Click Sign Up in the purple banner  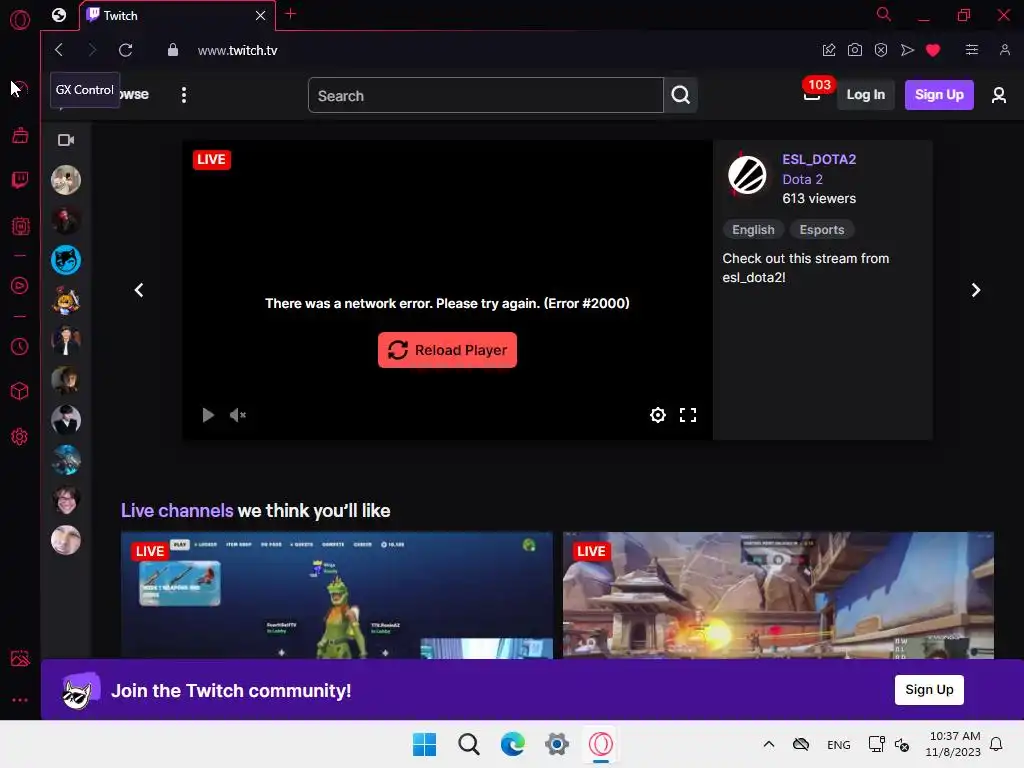click(929, 690)
